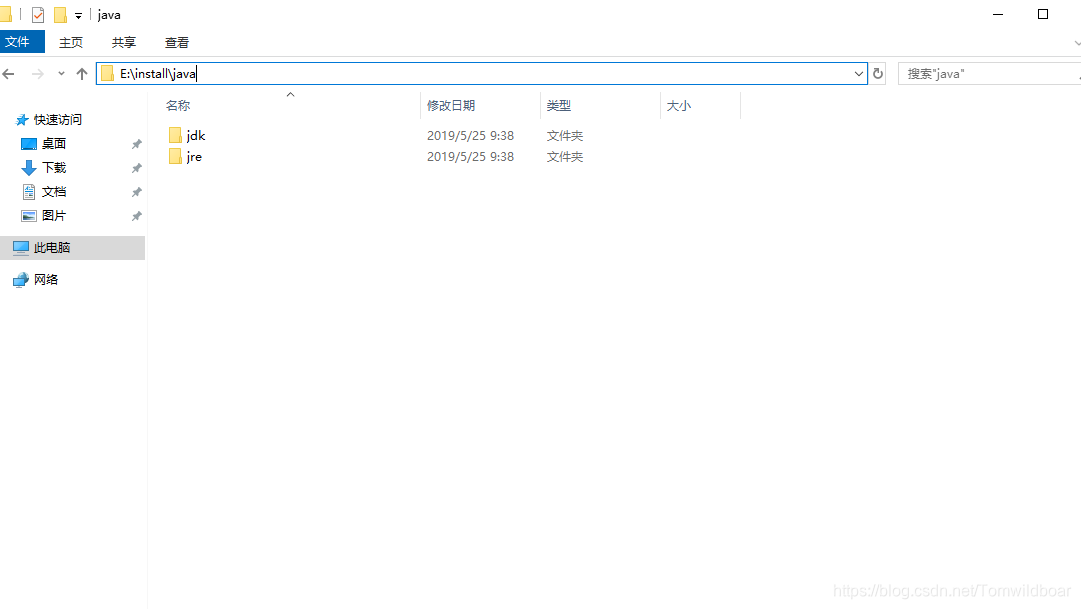Click the blue 下载 download arrow icon
Image resolution: width=1081 pixels, height=609 pixels.
[x=29, y=168]
